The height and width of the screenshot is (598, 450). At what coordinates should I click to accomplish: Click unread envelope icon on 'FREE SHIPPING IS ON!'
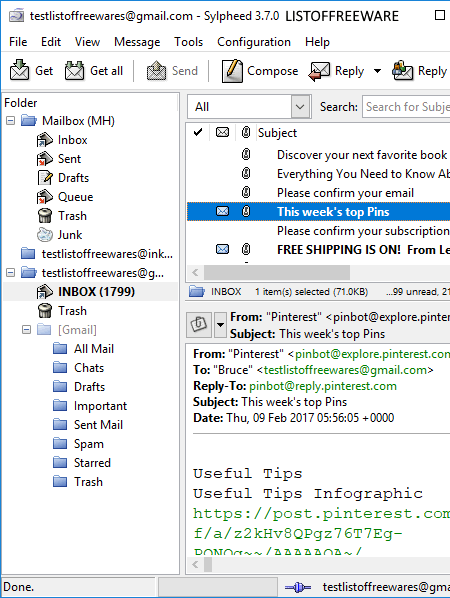tap(223, 249)
